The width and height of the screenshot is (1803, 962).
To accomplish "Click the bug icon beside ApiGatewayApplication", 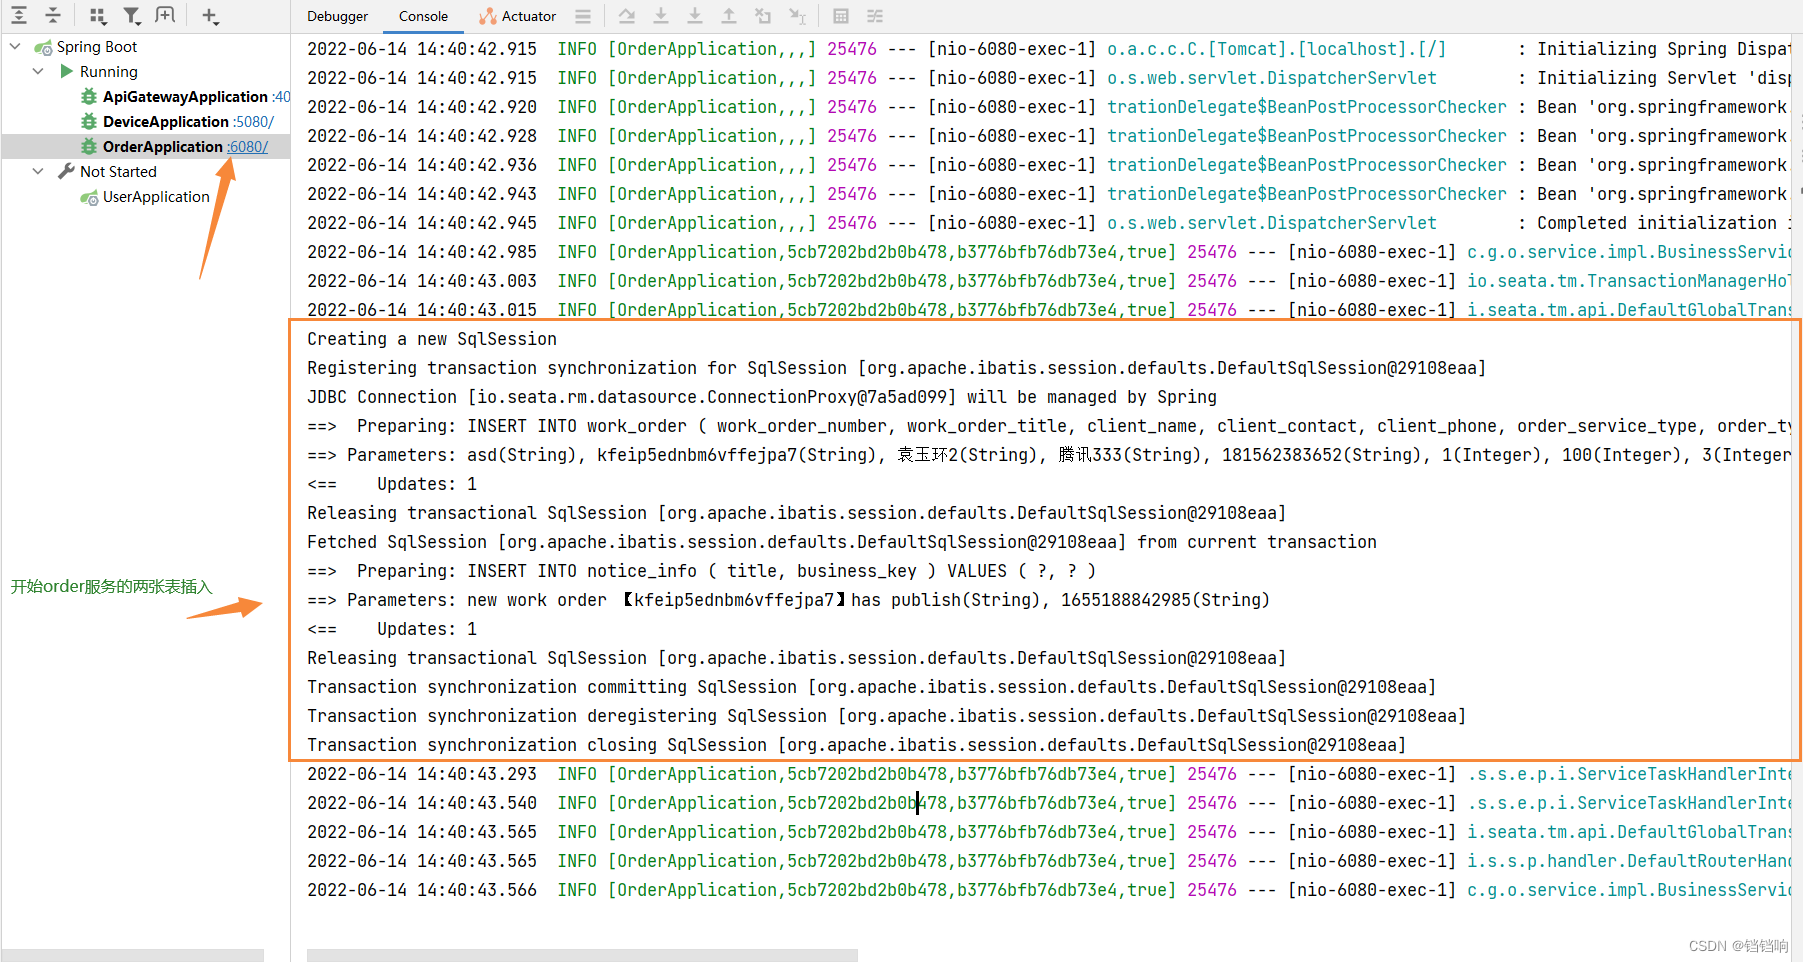I will coord(89,96).
